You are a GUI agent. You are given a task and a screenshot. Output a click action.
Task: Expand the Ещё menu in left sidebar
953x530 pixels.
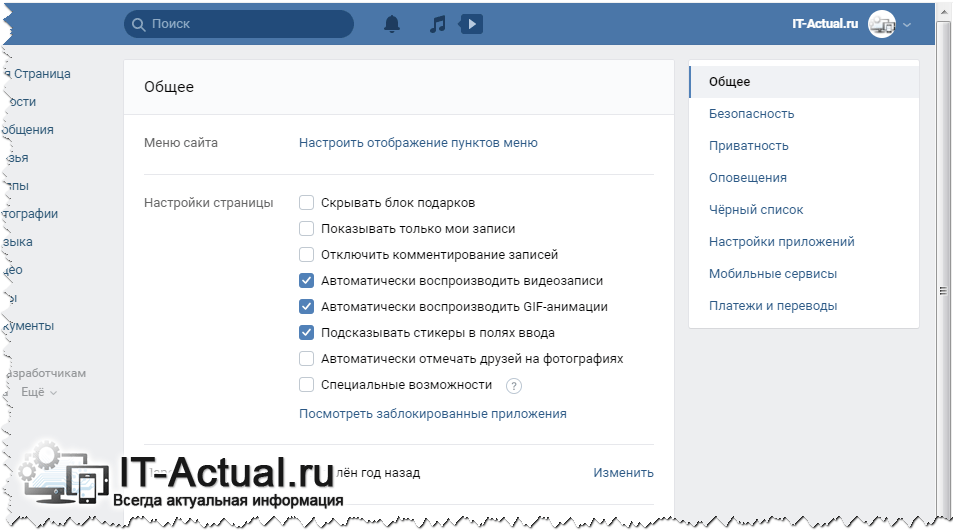(38, 393)
